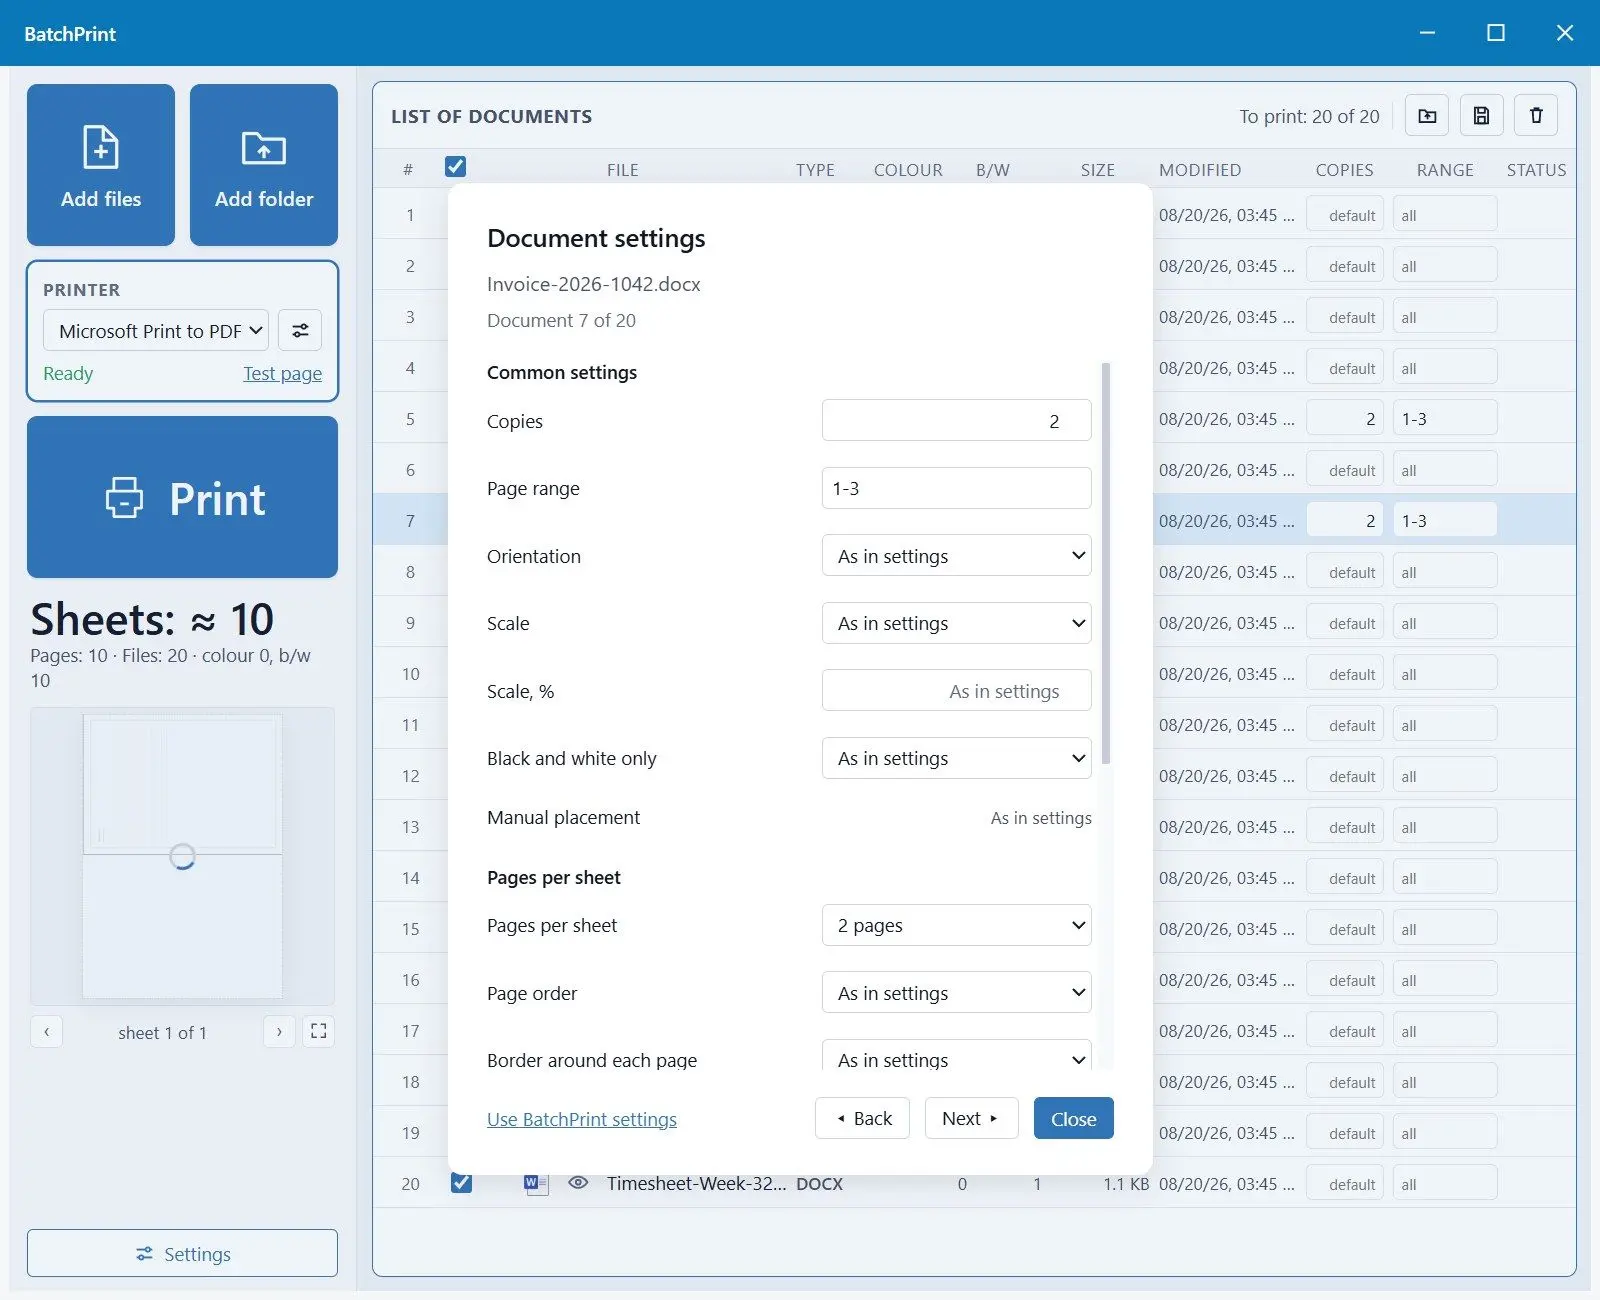Viewport: 1600px width, 1300px height.
Task: Clear the list with trash icon
Action: pyautogui.click(x=1536, y=116)
